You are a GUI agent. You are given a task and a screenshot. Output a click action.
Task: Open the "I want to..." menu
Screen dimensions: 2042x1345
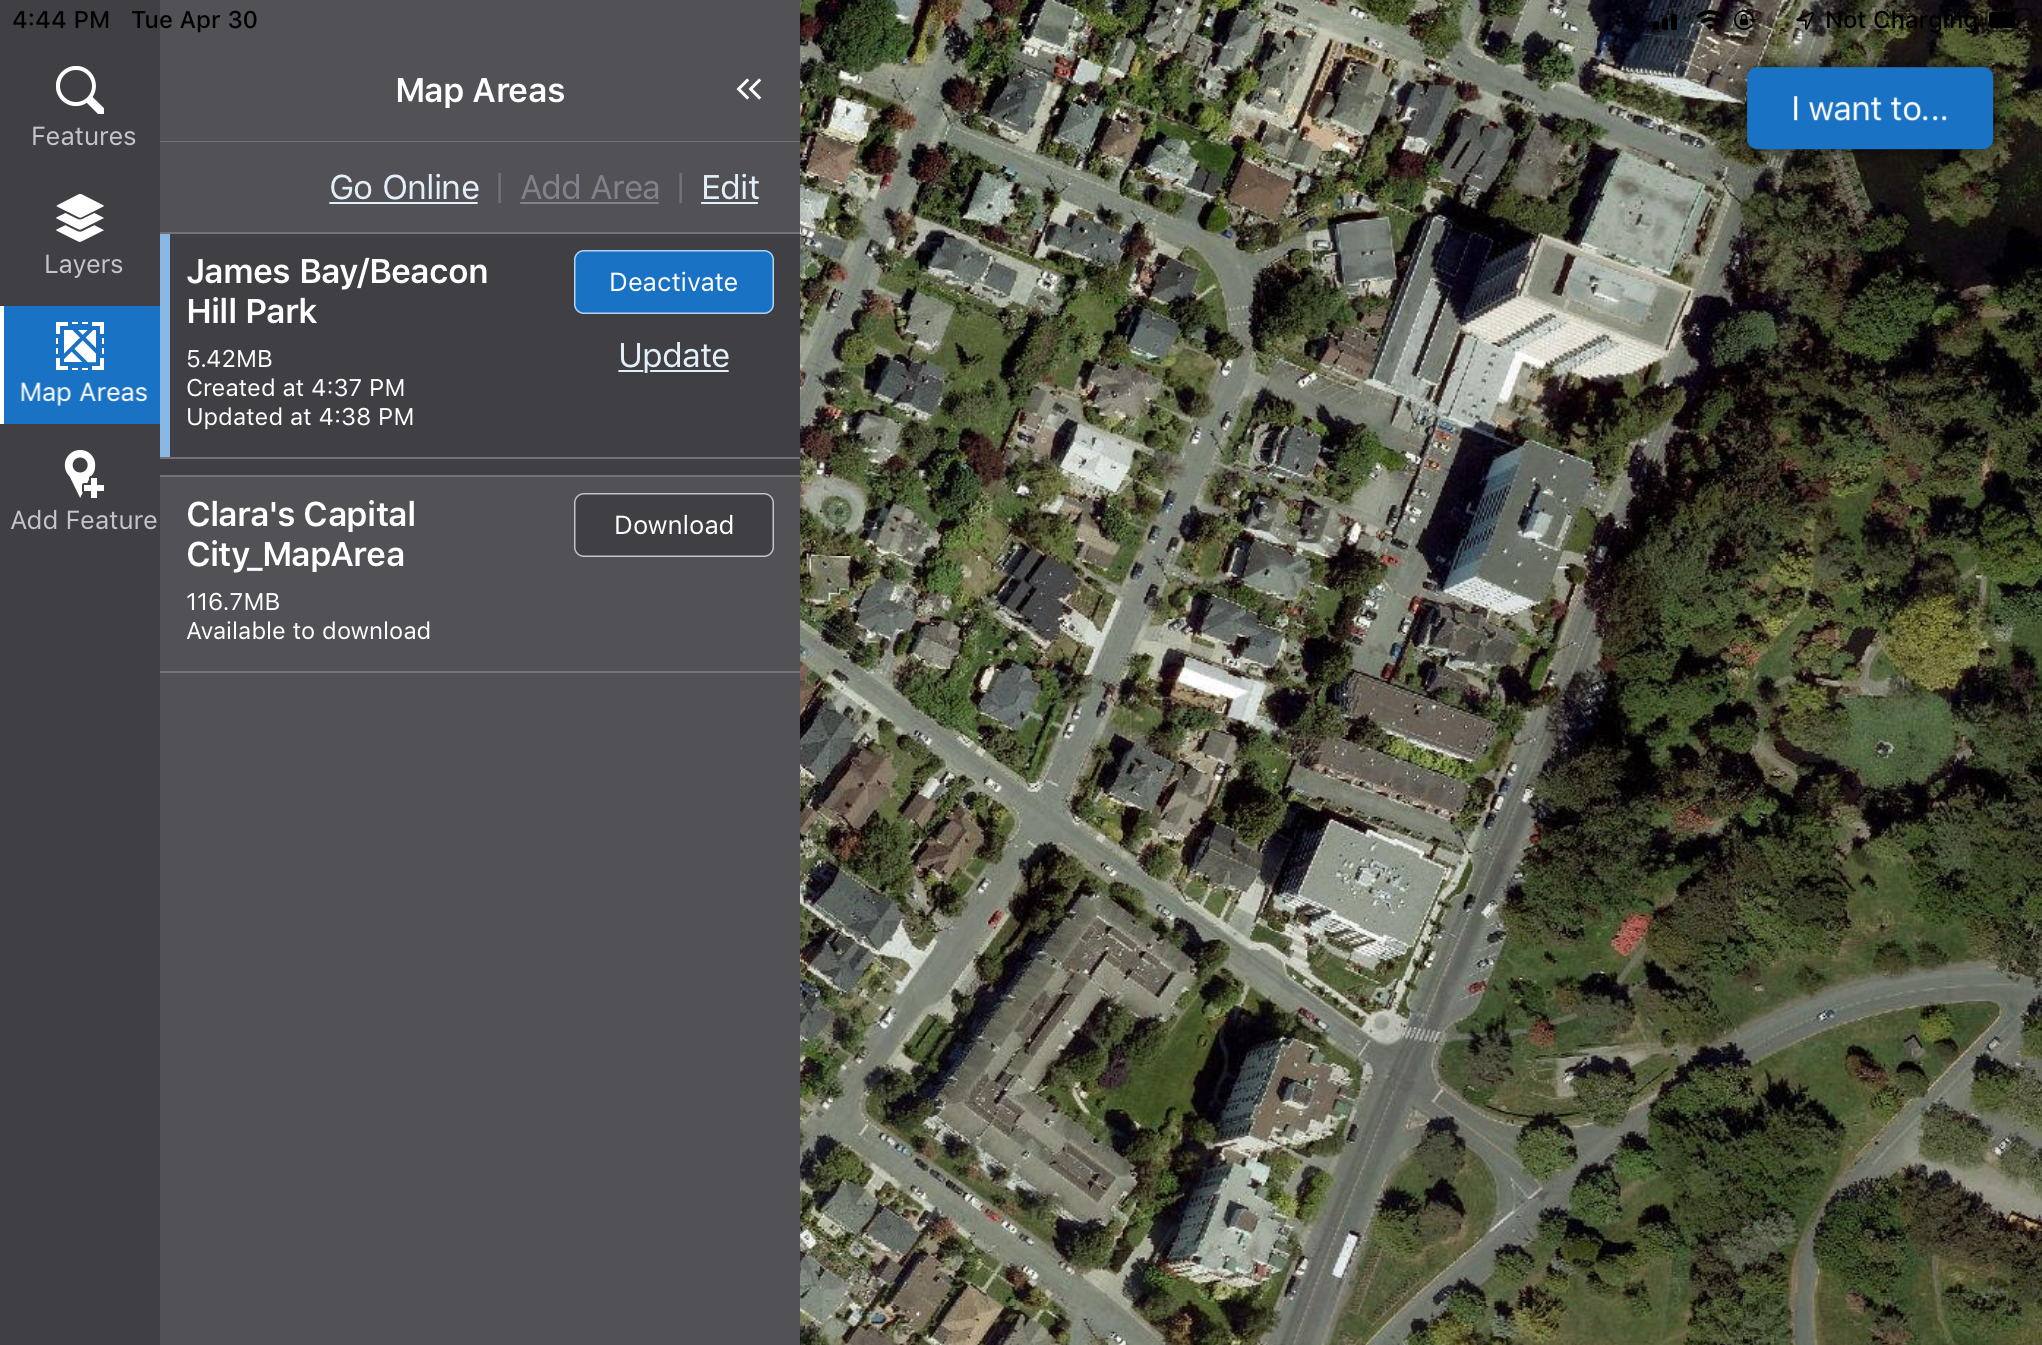[1870, 108]
